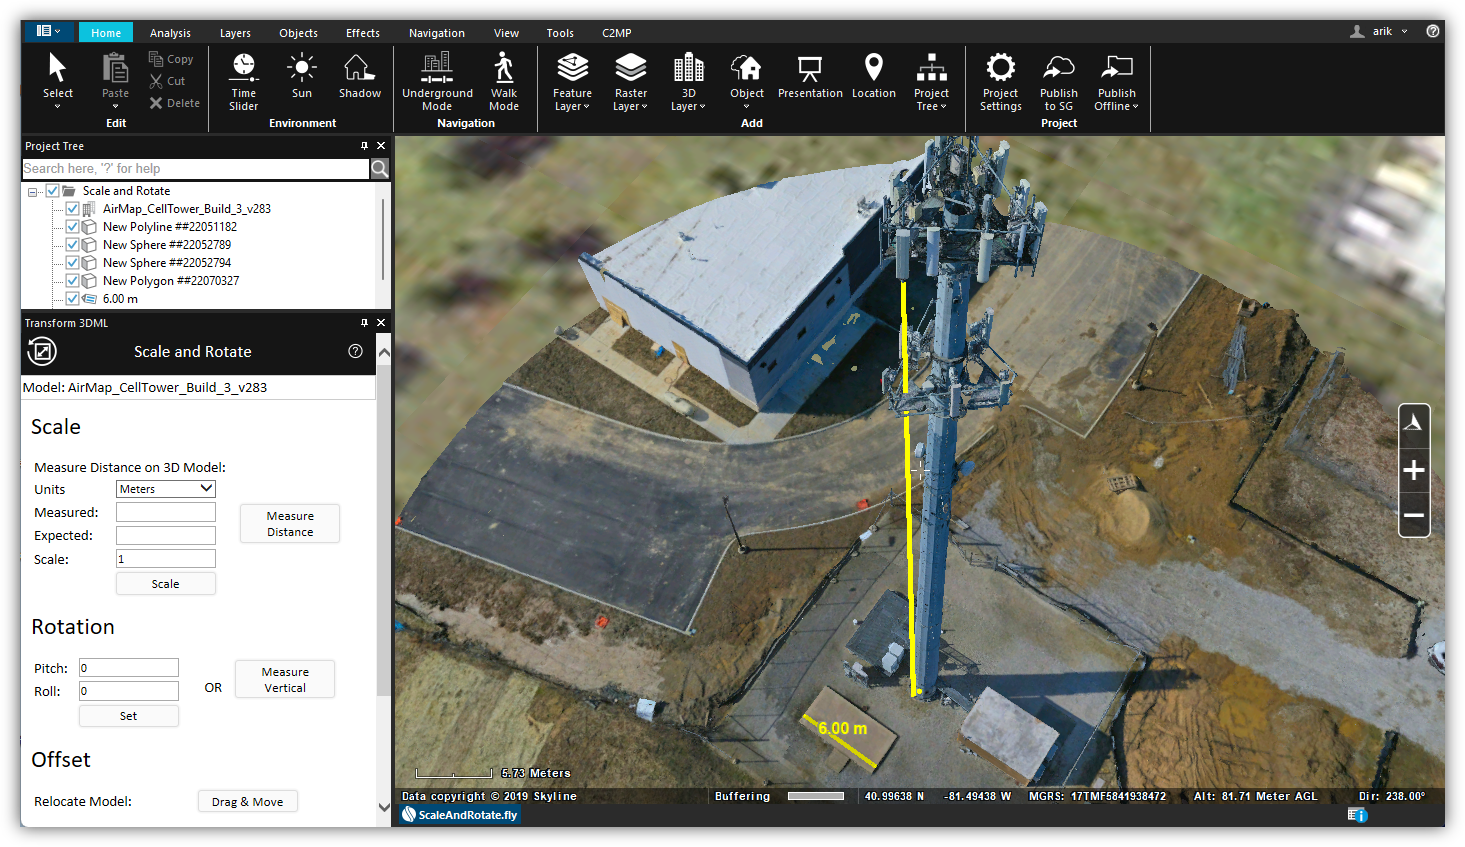The height and width of the screenshot is (847, 1465).
Task: Click the Sun lighting tool
Action: pos(302,82)
